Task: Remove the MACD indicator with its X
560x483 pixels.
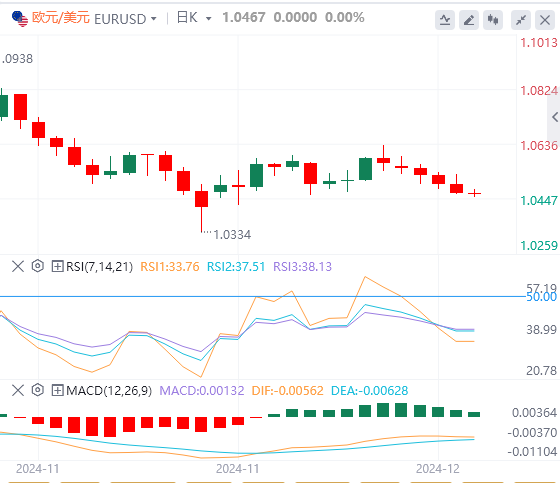Action: pos(18,390)
